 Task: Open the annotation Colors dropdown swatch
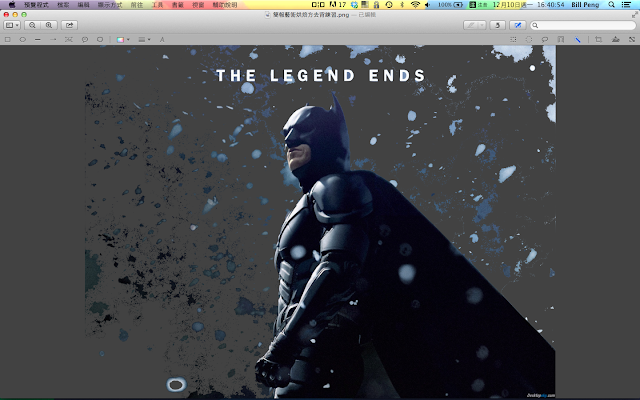pyautogui.click(x=123, y=40)
